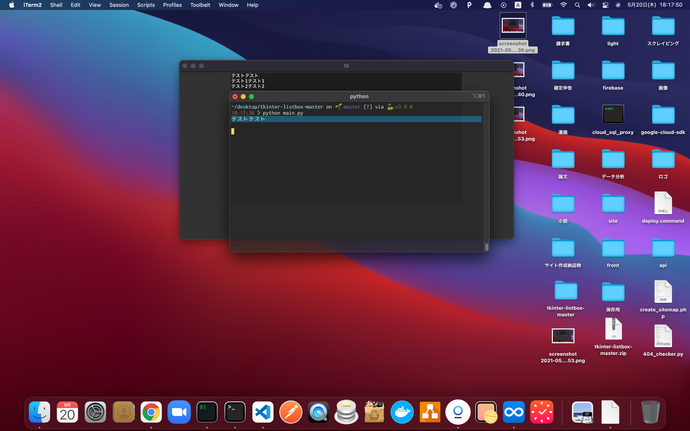
Task: Open the Toolbelt menu
Action: [200, 5]
